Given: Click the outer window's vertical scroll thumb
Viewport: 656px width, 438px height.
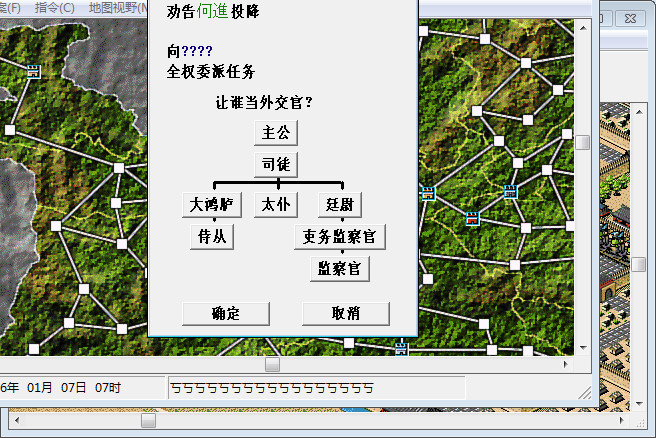Looking at the screenshot, I should tap(639, 264).
